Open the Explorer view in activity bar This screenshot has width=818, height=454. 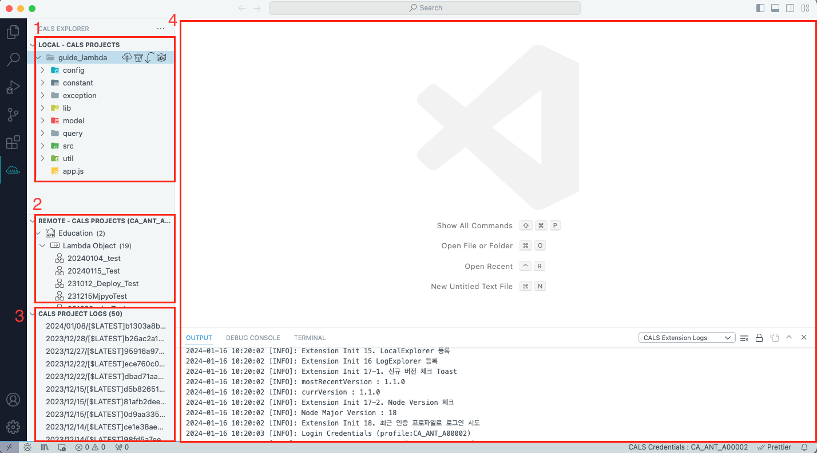(x=13, y=32)
